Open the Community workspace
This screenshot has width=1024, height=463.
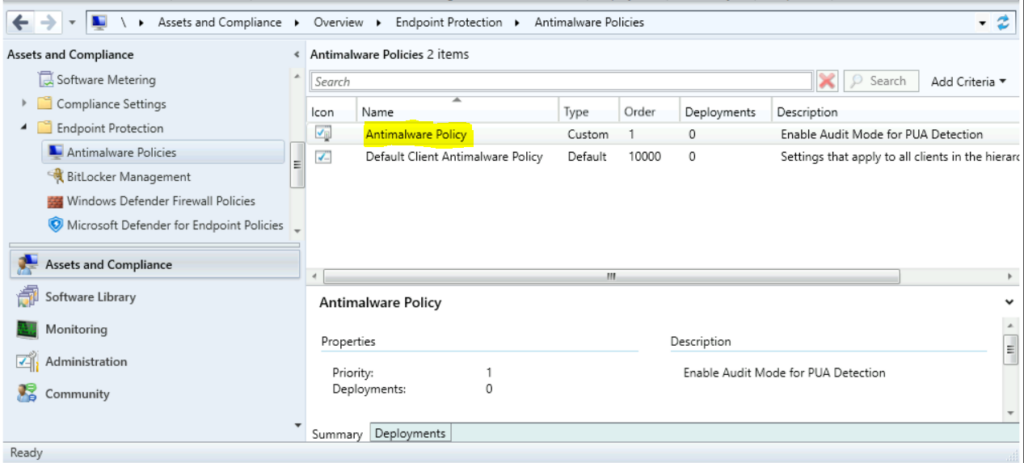tap(77, 394)
